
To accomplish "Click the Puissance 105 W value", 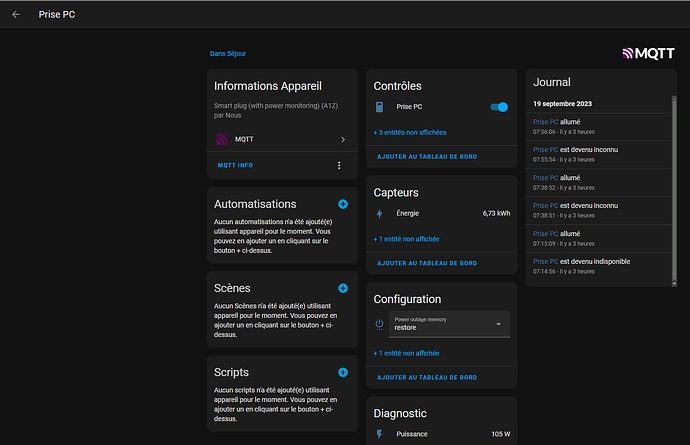I will pyautogui.click(x=501, y=434).
